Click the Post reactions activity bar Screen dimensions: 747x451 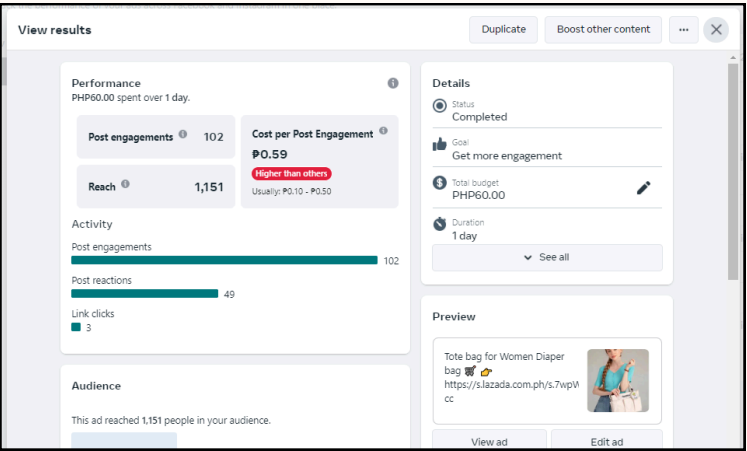pyautogui.click(x=144, y=294)
